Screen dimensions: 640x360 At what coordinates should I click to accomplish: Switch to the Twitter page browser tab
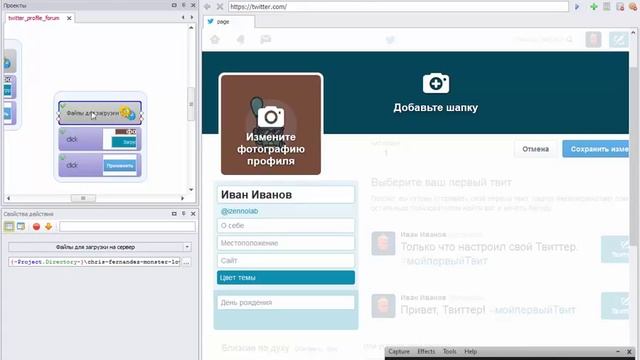(x=229, y=22)
